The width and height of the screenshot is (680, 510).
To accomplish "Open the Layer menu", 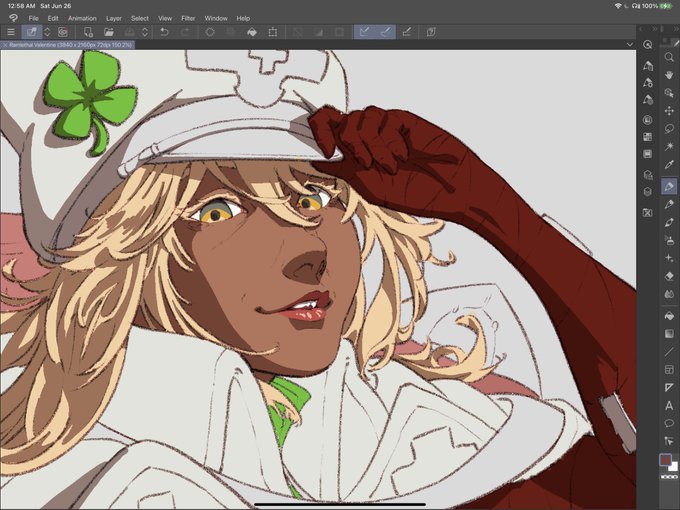I will click(114, 18).
